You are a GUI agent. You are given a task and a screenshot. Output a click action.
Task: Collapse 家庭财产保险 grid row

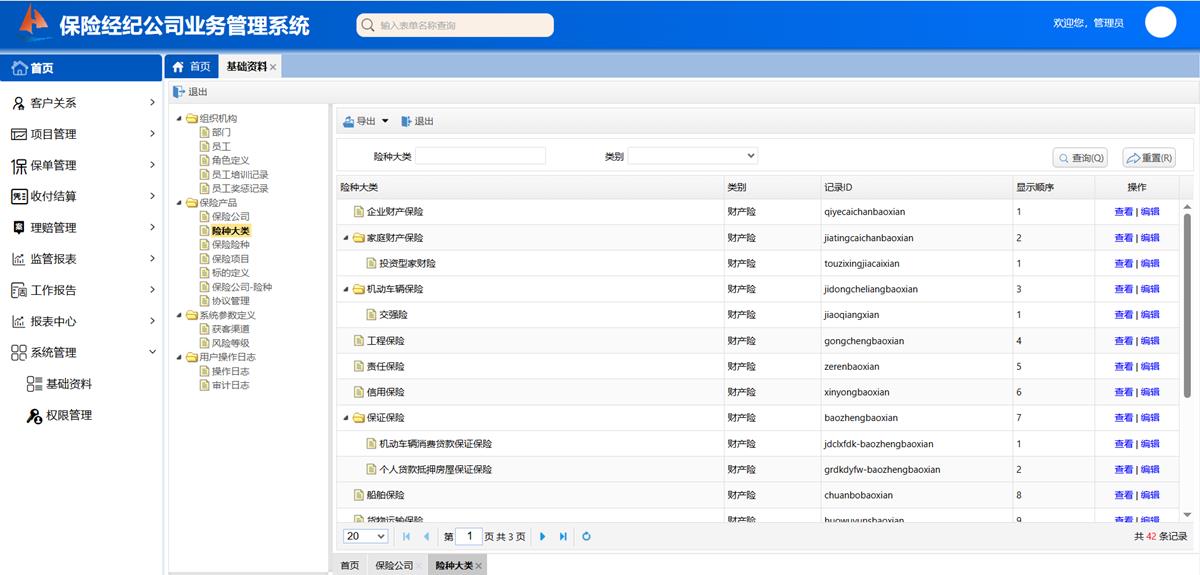345,238
